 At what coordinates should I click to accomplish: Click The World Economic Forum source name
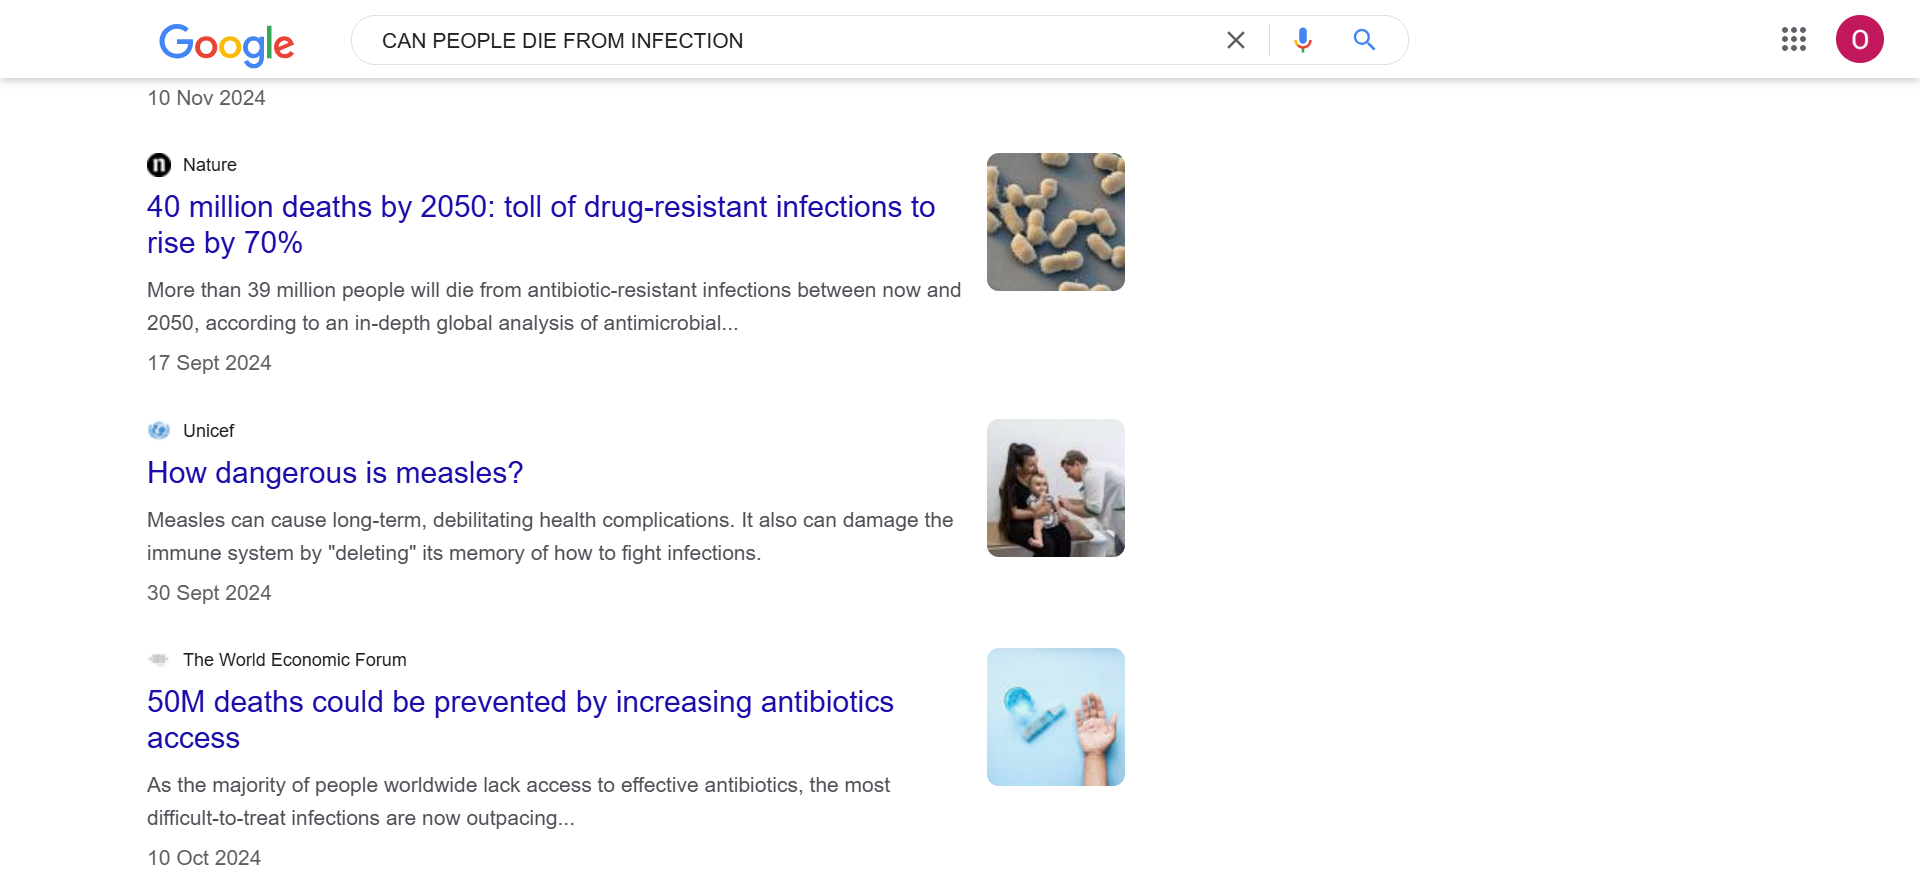pyautogui.click(x=294, y=660)
